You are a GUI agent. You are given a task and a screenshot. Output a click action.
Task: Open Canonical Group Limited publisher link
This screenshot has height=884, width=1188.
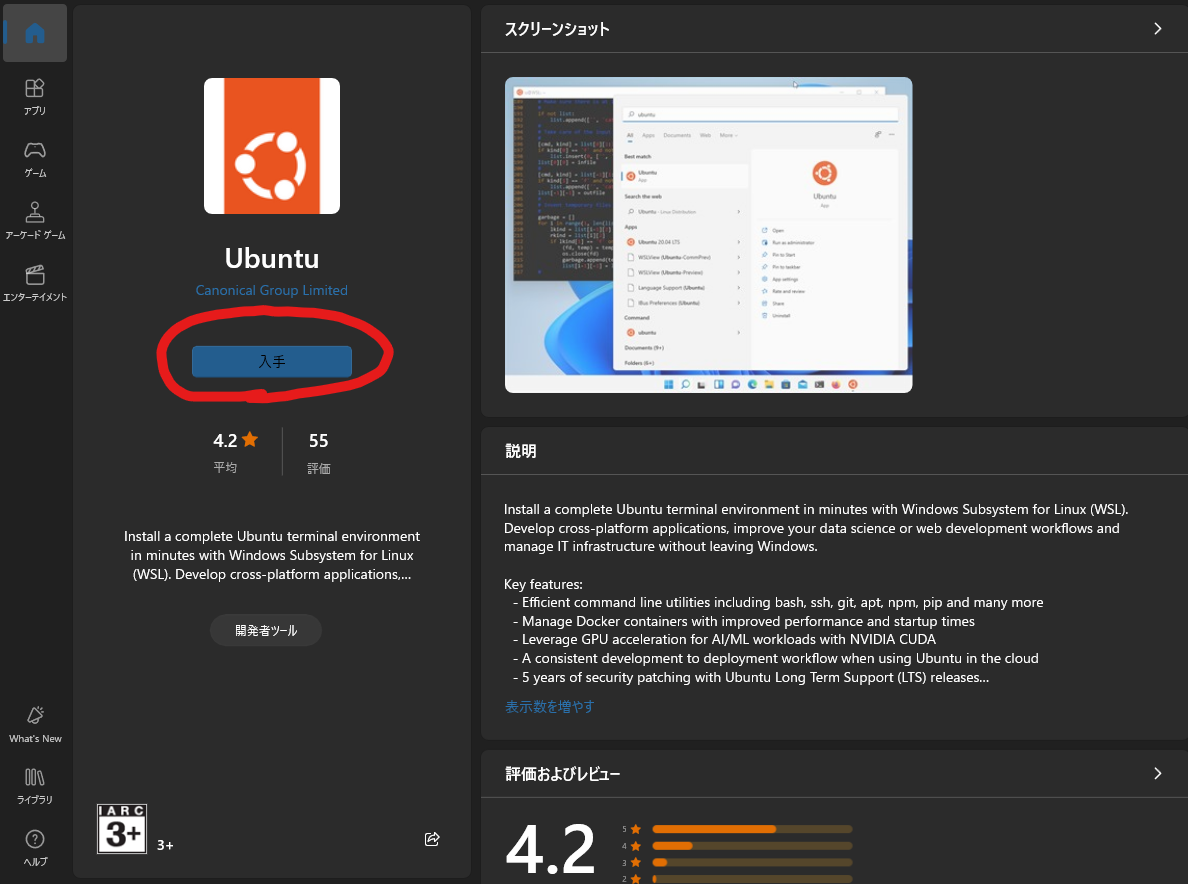point(272,290)
